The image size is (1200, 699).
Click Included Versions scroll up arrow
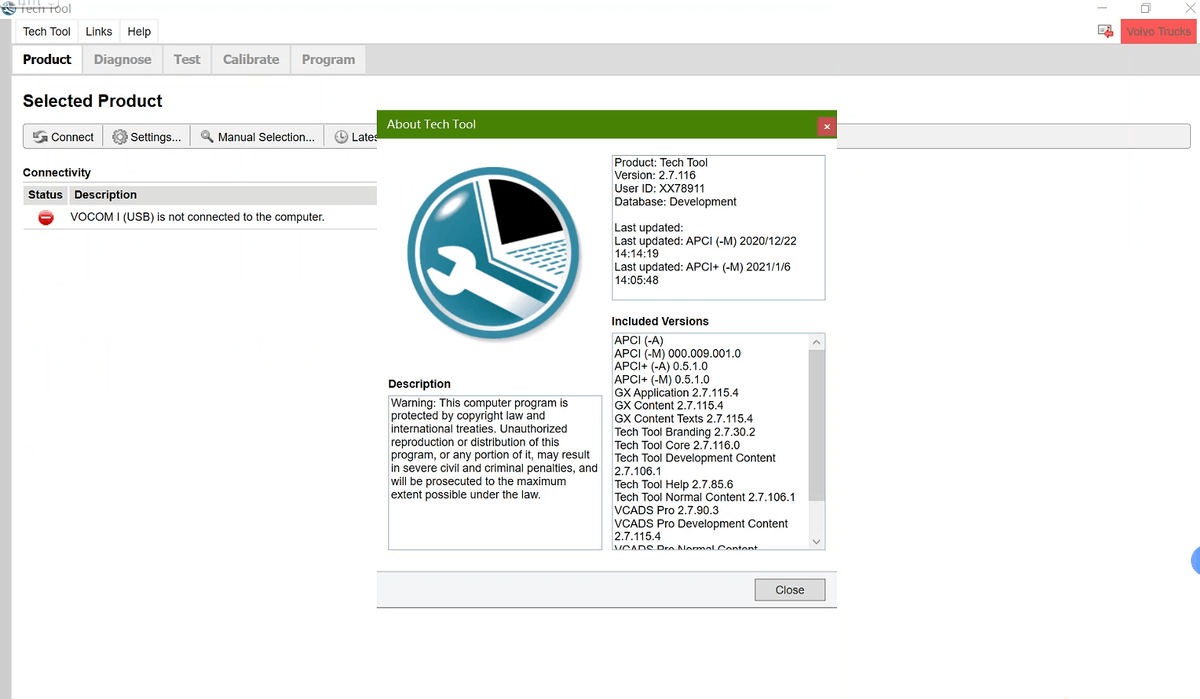[817, 342]
